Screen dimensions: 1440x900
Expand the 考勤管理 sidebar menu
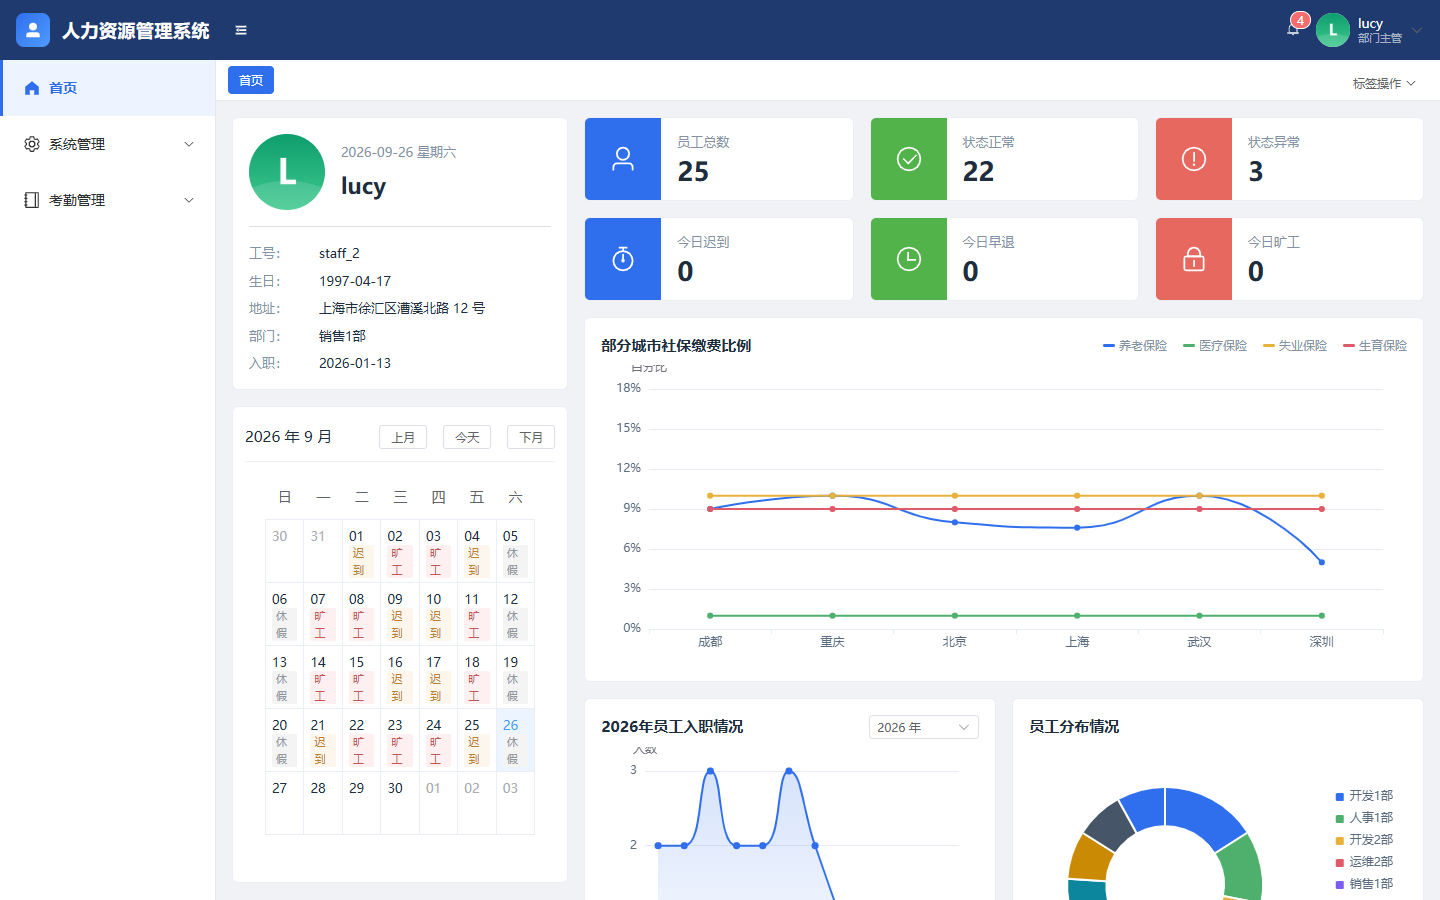(108, 200)
